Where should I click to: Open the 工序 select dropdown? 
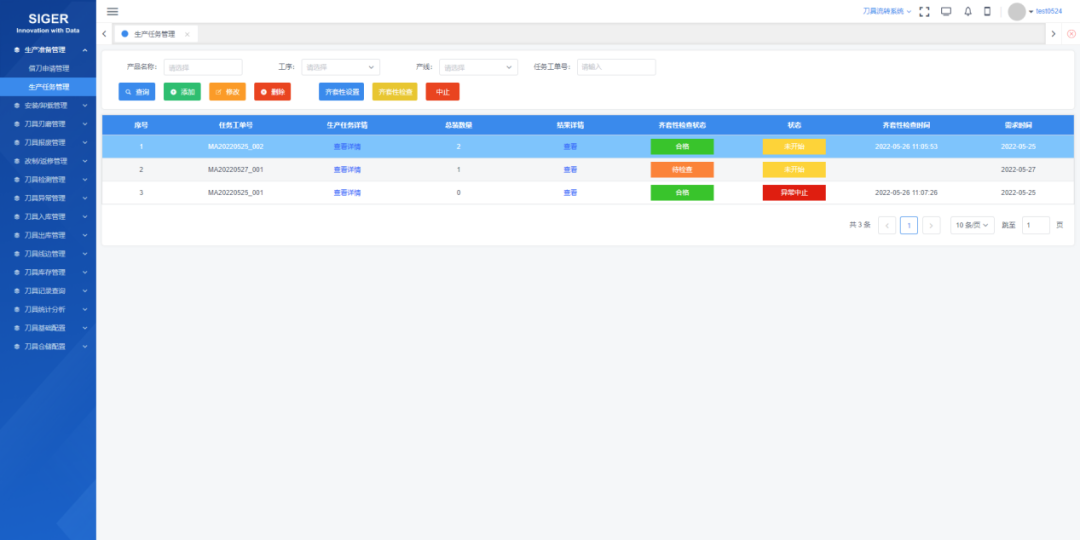pos(341,68)
